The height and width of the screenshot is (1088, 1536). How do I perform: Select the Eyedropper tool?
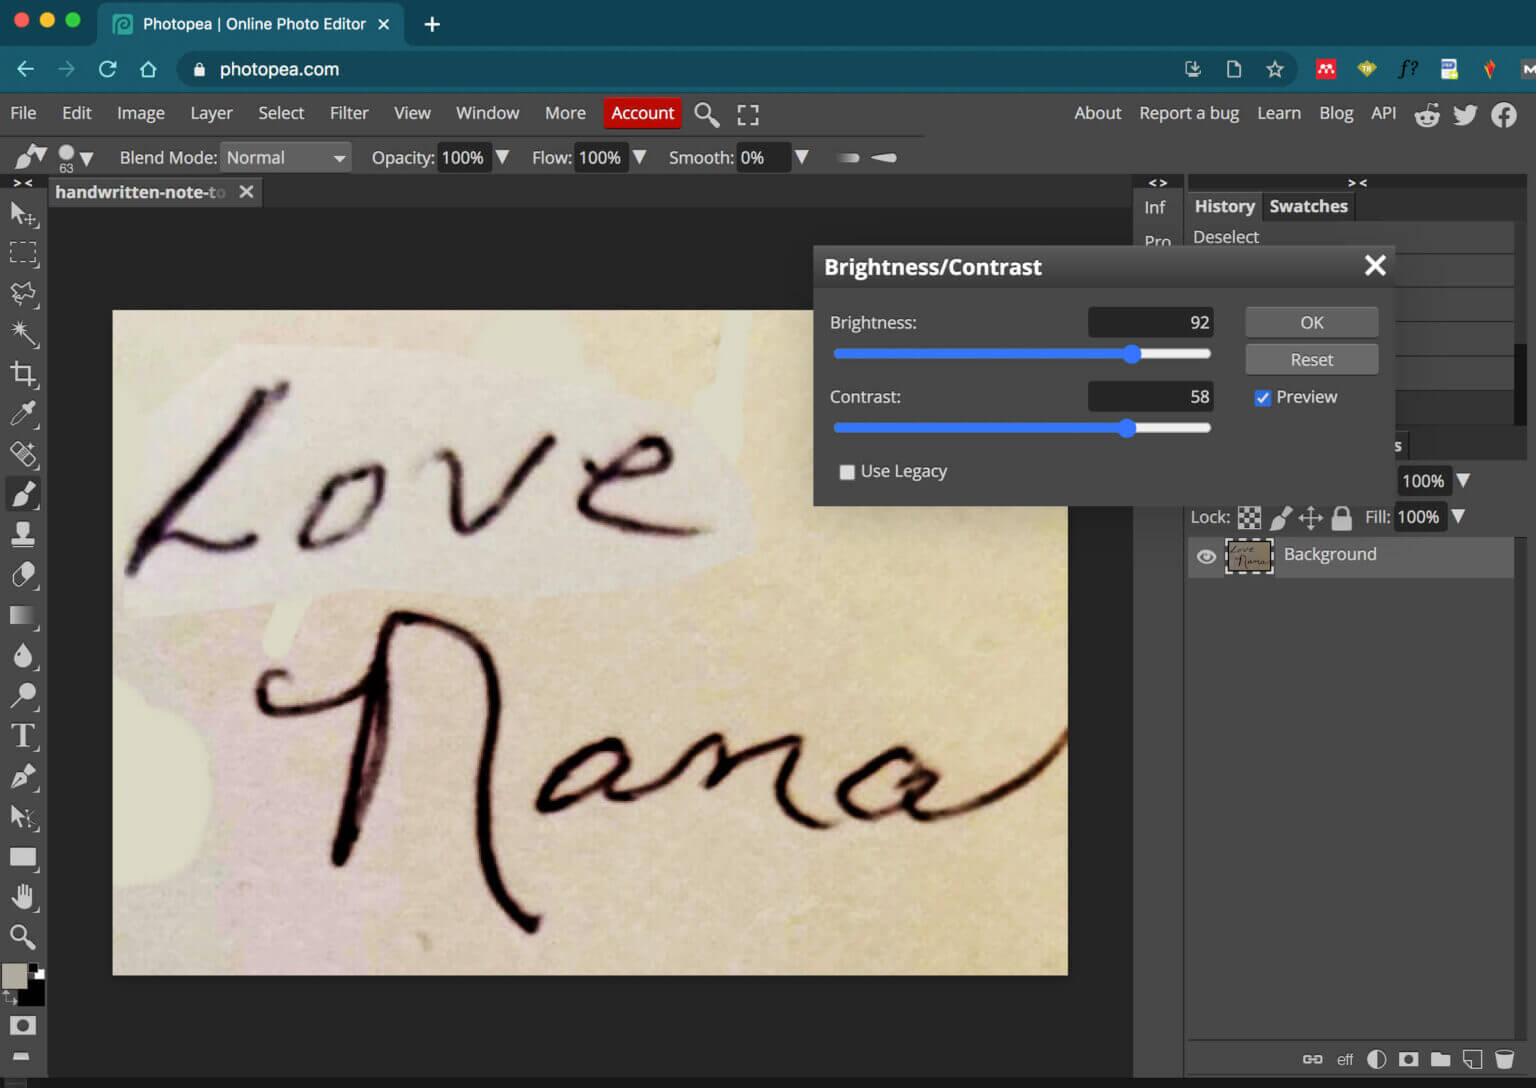tap(24, 414)
